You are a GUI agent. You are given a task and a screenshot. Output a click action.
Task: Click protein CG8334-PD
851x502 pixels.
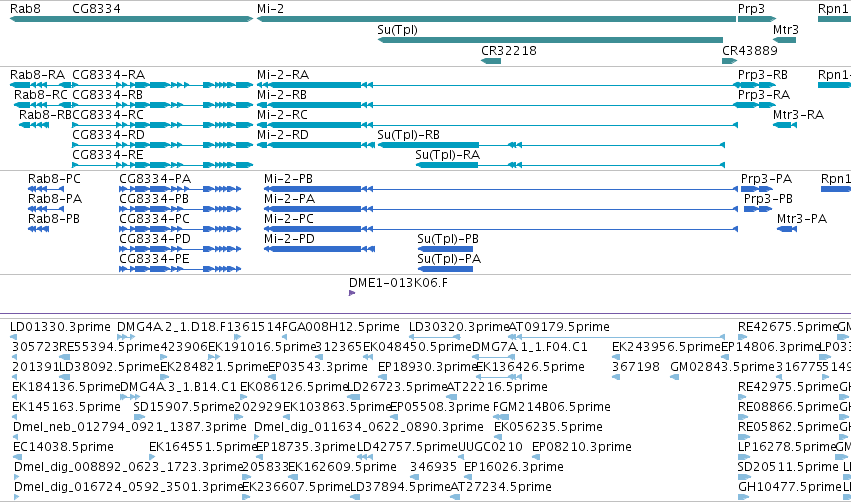[180, 249]
